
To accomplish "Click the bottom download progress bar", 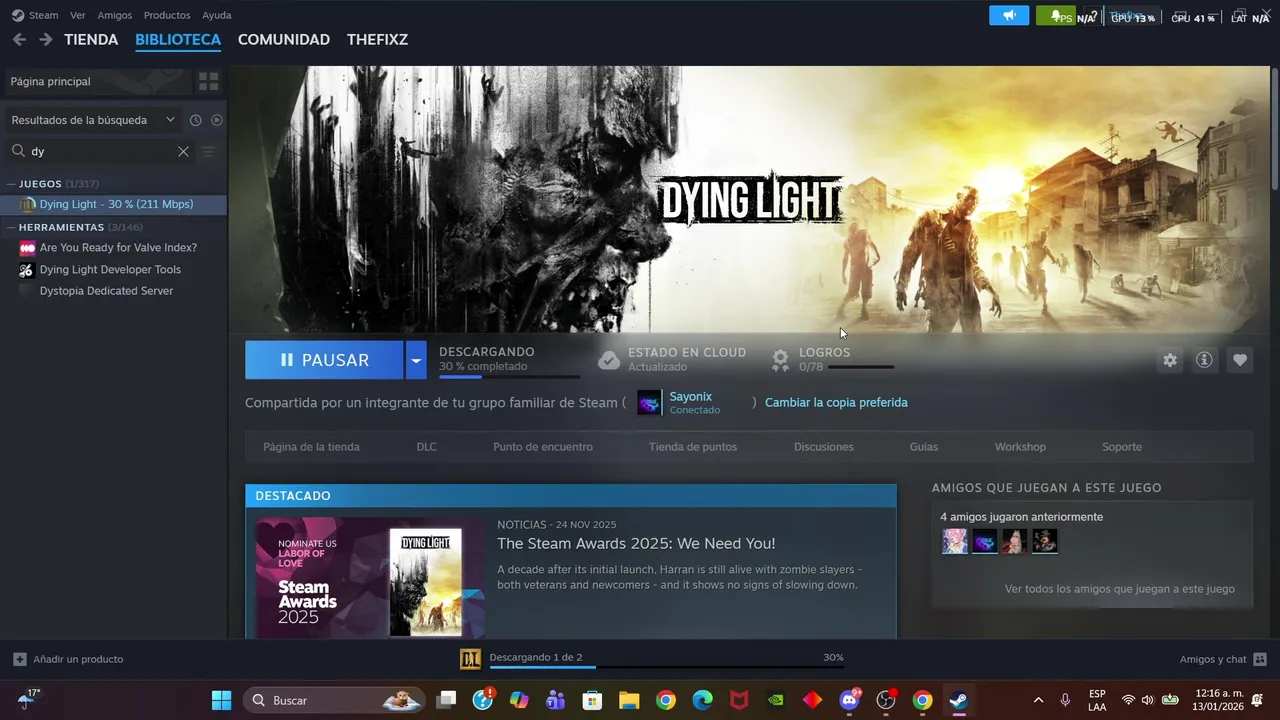I will 666,667.
